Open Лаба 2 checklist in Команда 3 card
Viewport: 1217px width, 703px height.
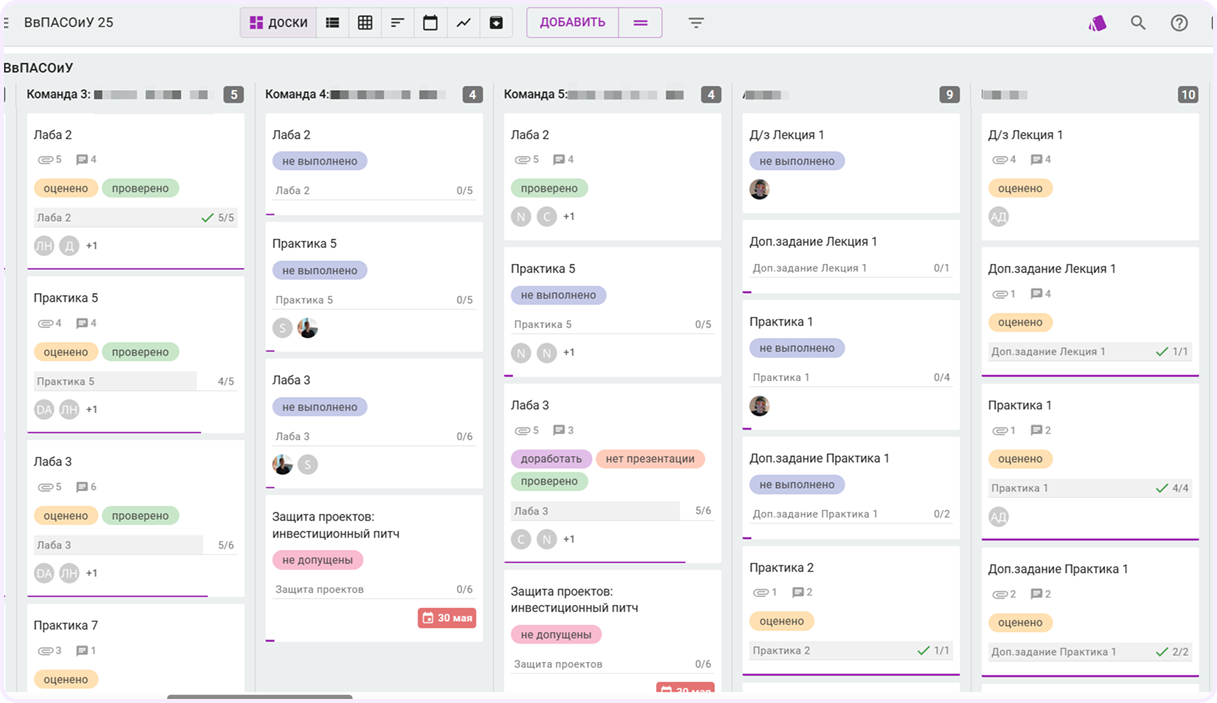[135, 217]
